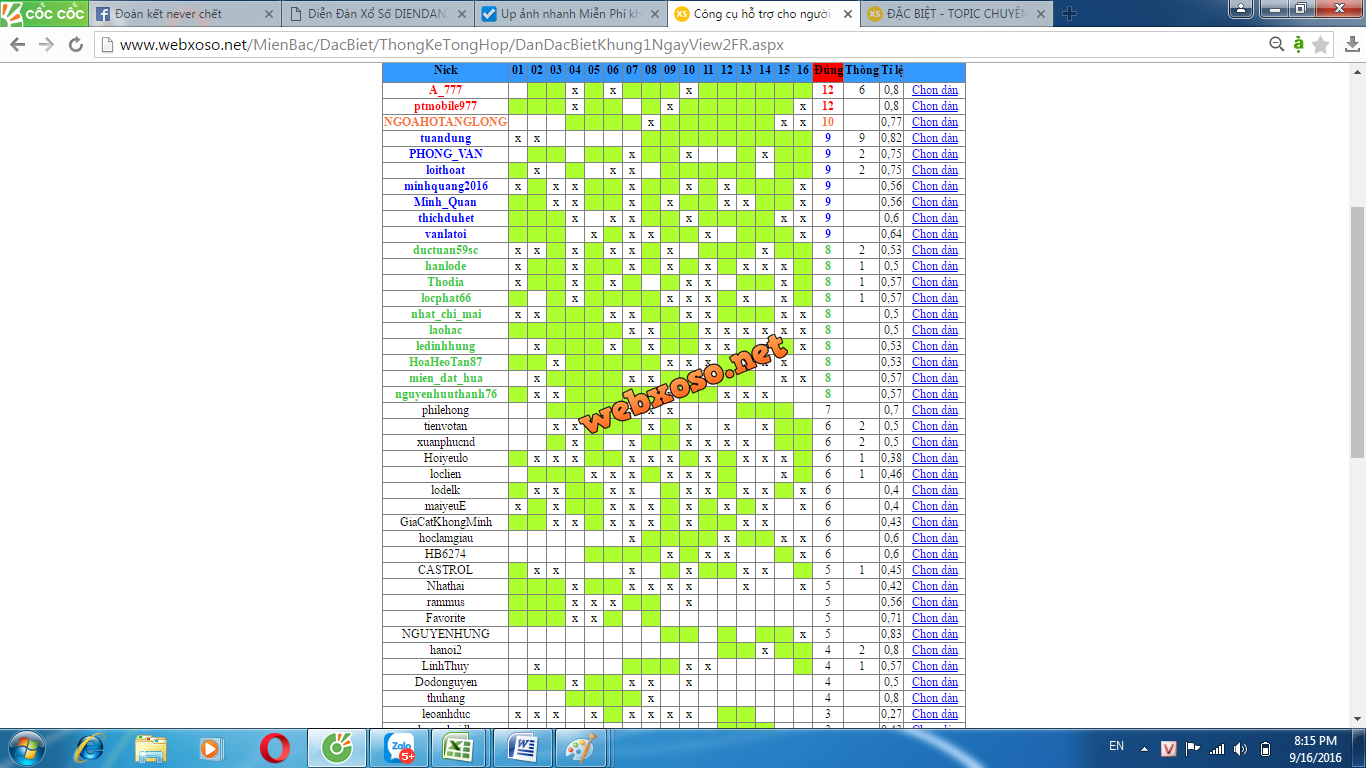The width and height of the screenshot is (1366, 768).
Task: Open the zoom magnifier icon in address bar
Action: [1276, 45]
